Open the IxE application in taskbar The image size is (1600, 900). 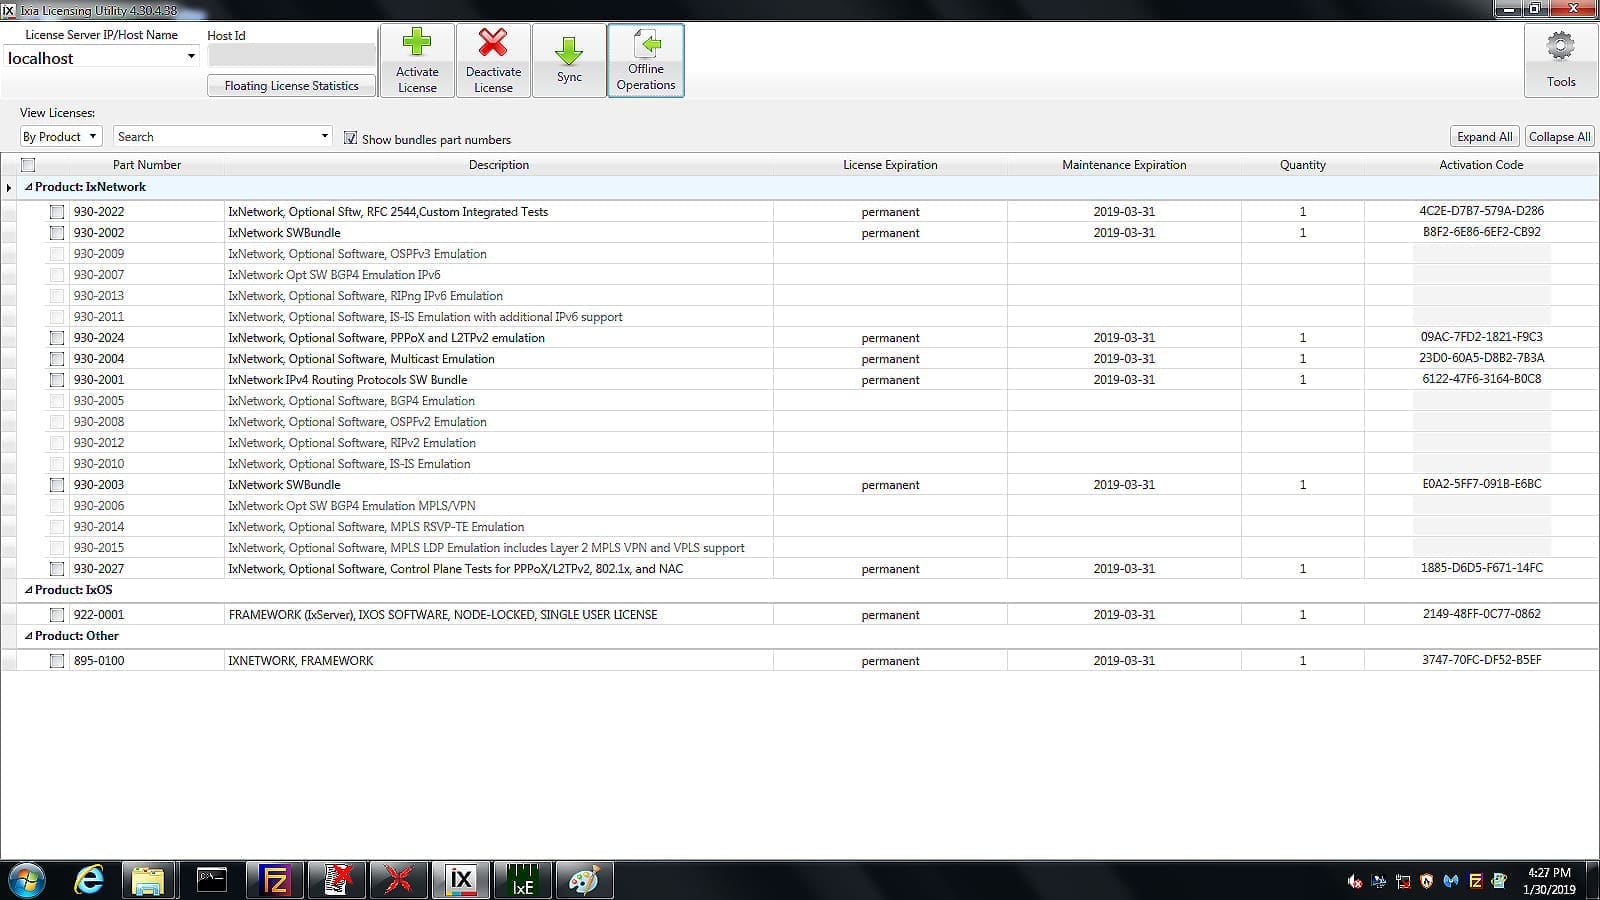522,880
